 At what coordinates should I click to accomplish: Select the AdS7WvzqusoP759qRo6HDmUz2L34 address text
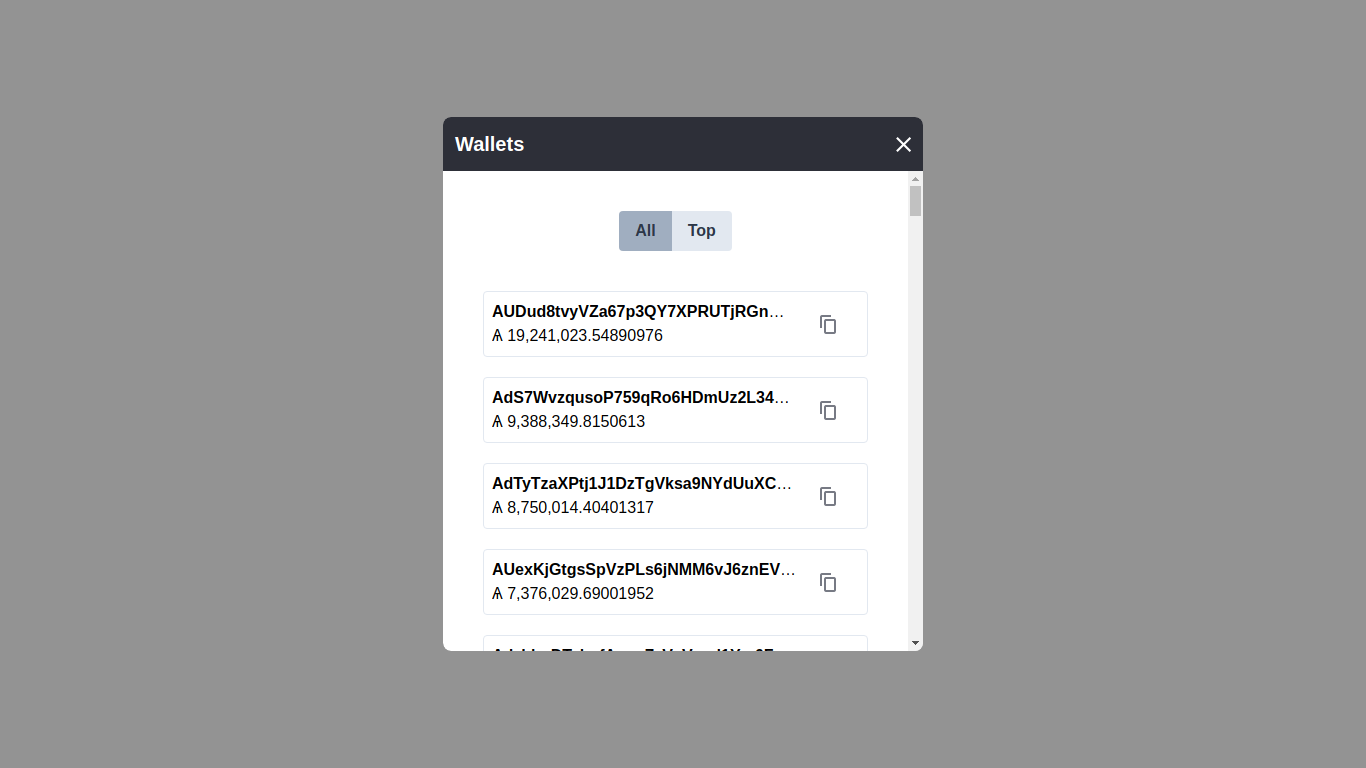pyautogui.click(x=641, y=398)
